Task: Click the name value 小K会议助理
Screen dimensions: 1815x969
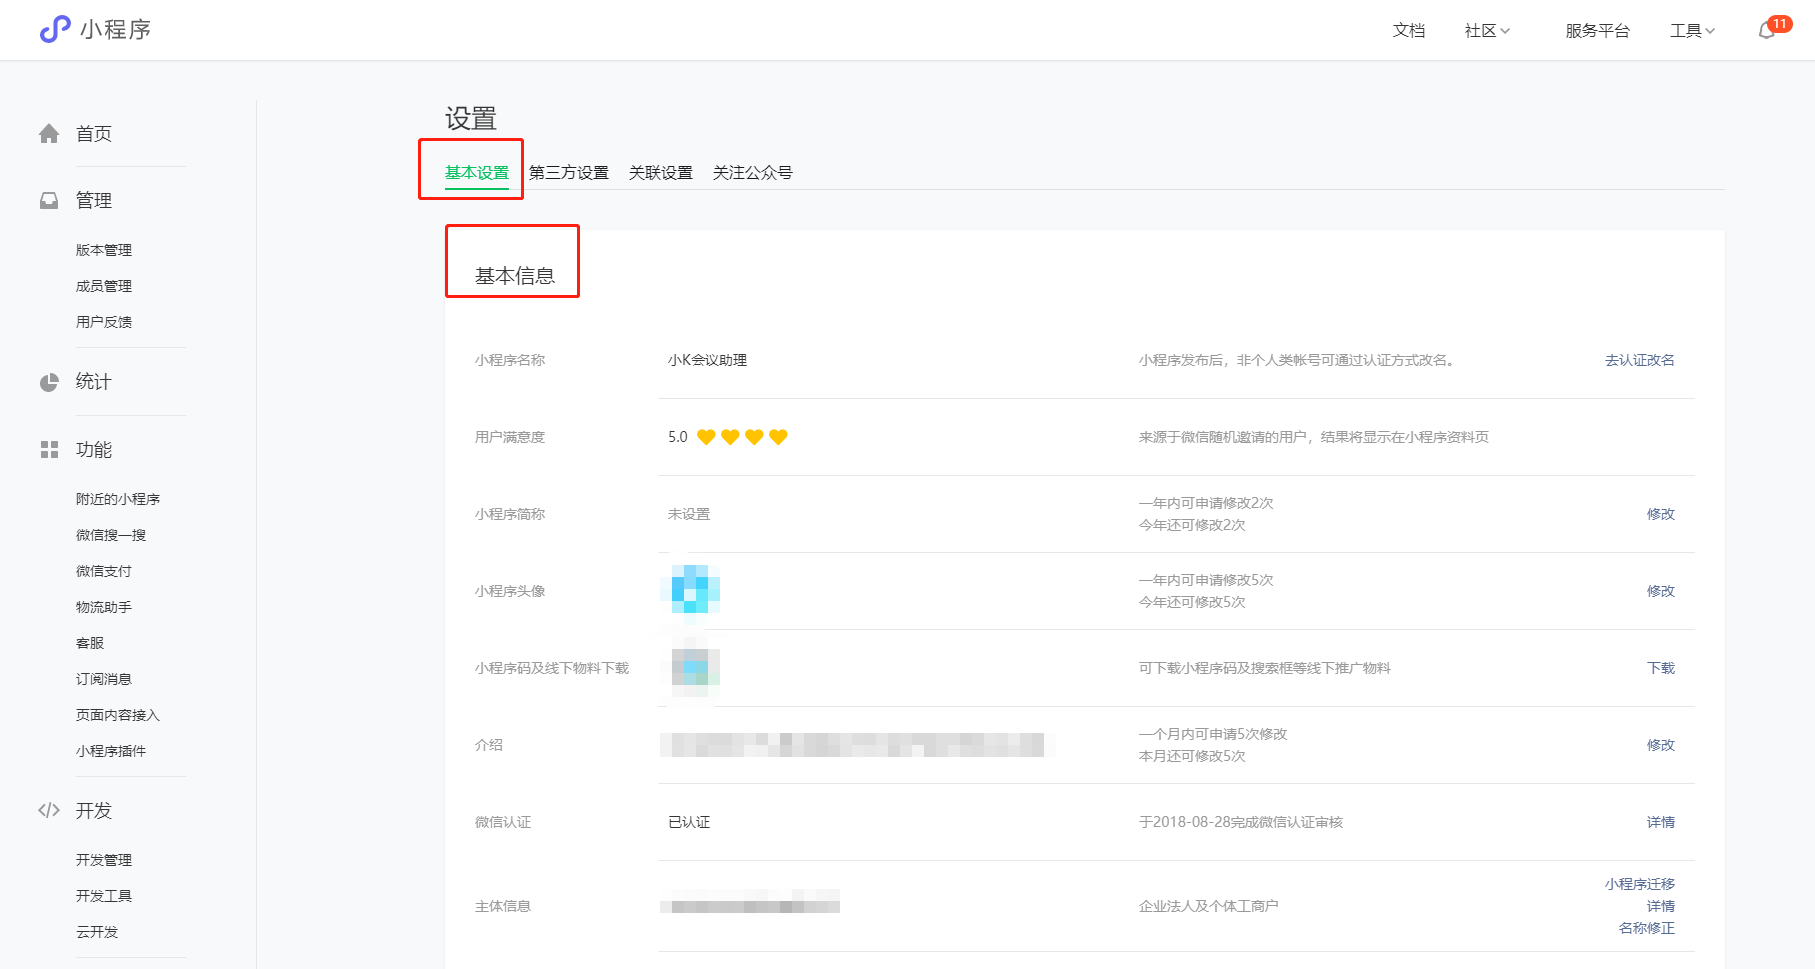Action: (x=708, y=360)
